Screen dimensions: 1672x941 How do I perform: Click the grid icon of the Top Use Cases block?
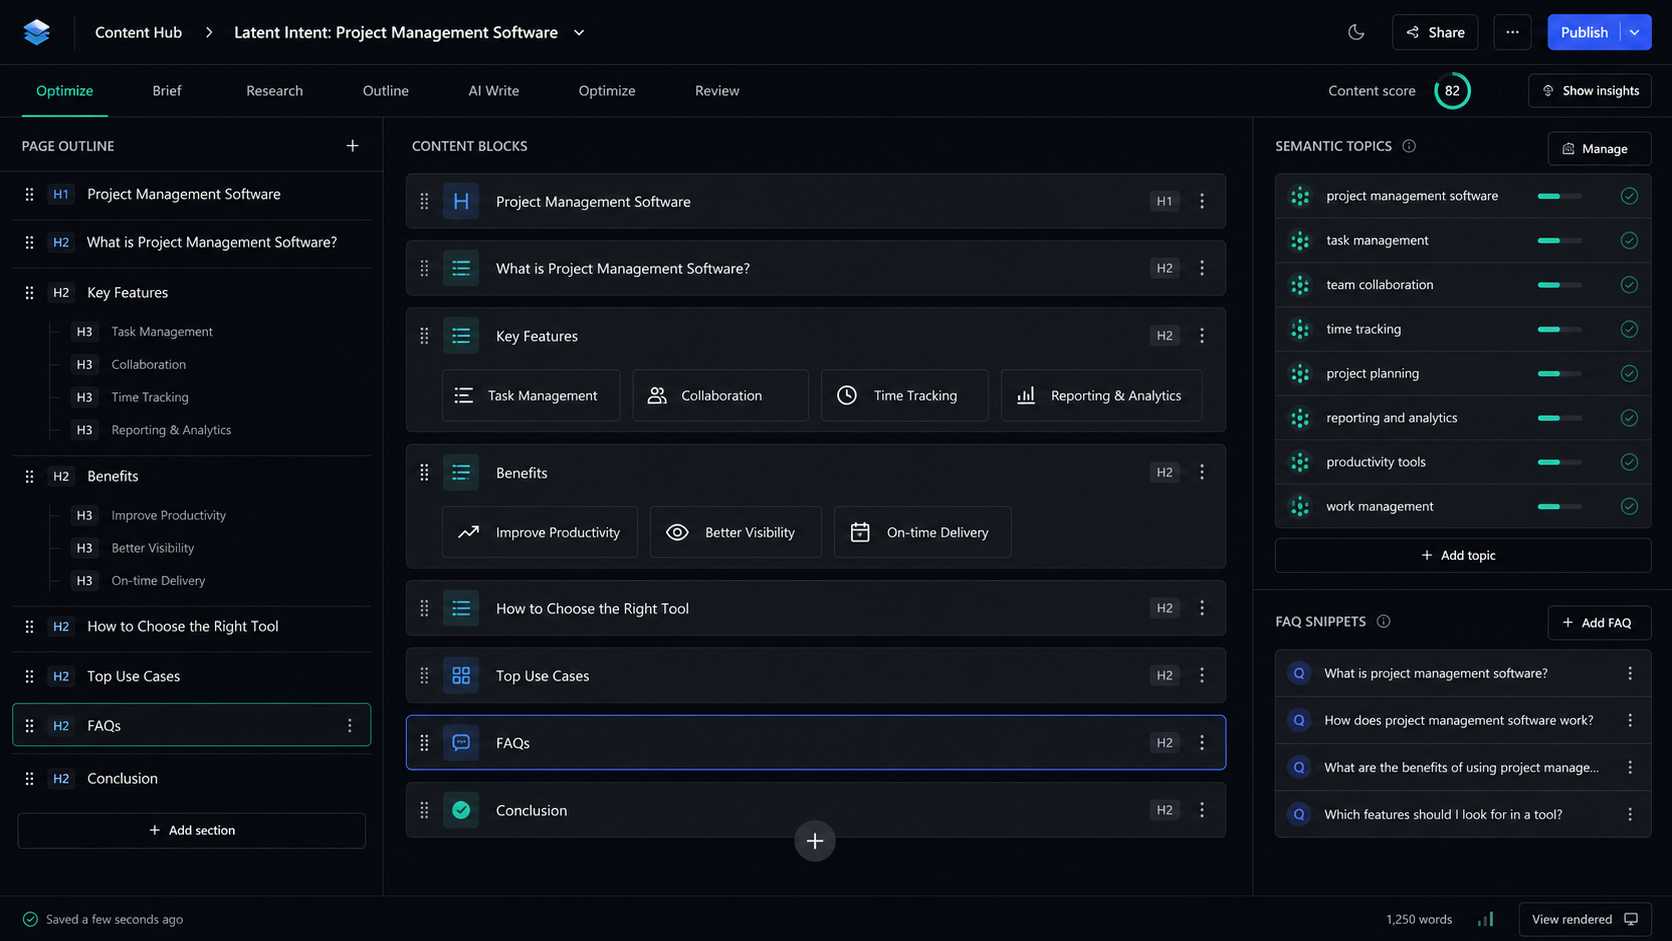(x=461, y=676)
